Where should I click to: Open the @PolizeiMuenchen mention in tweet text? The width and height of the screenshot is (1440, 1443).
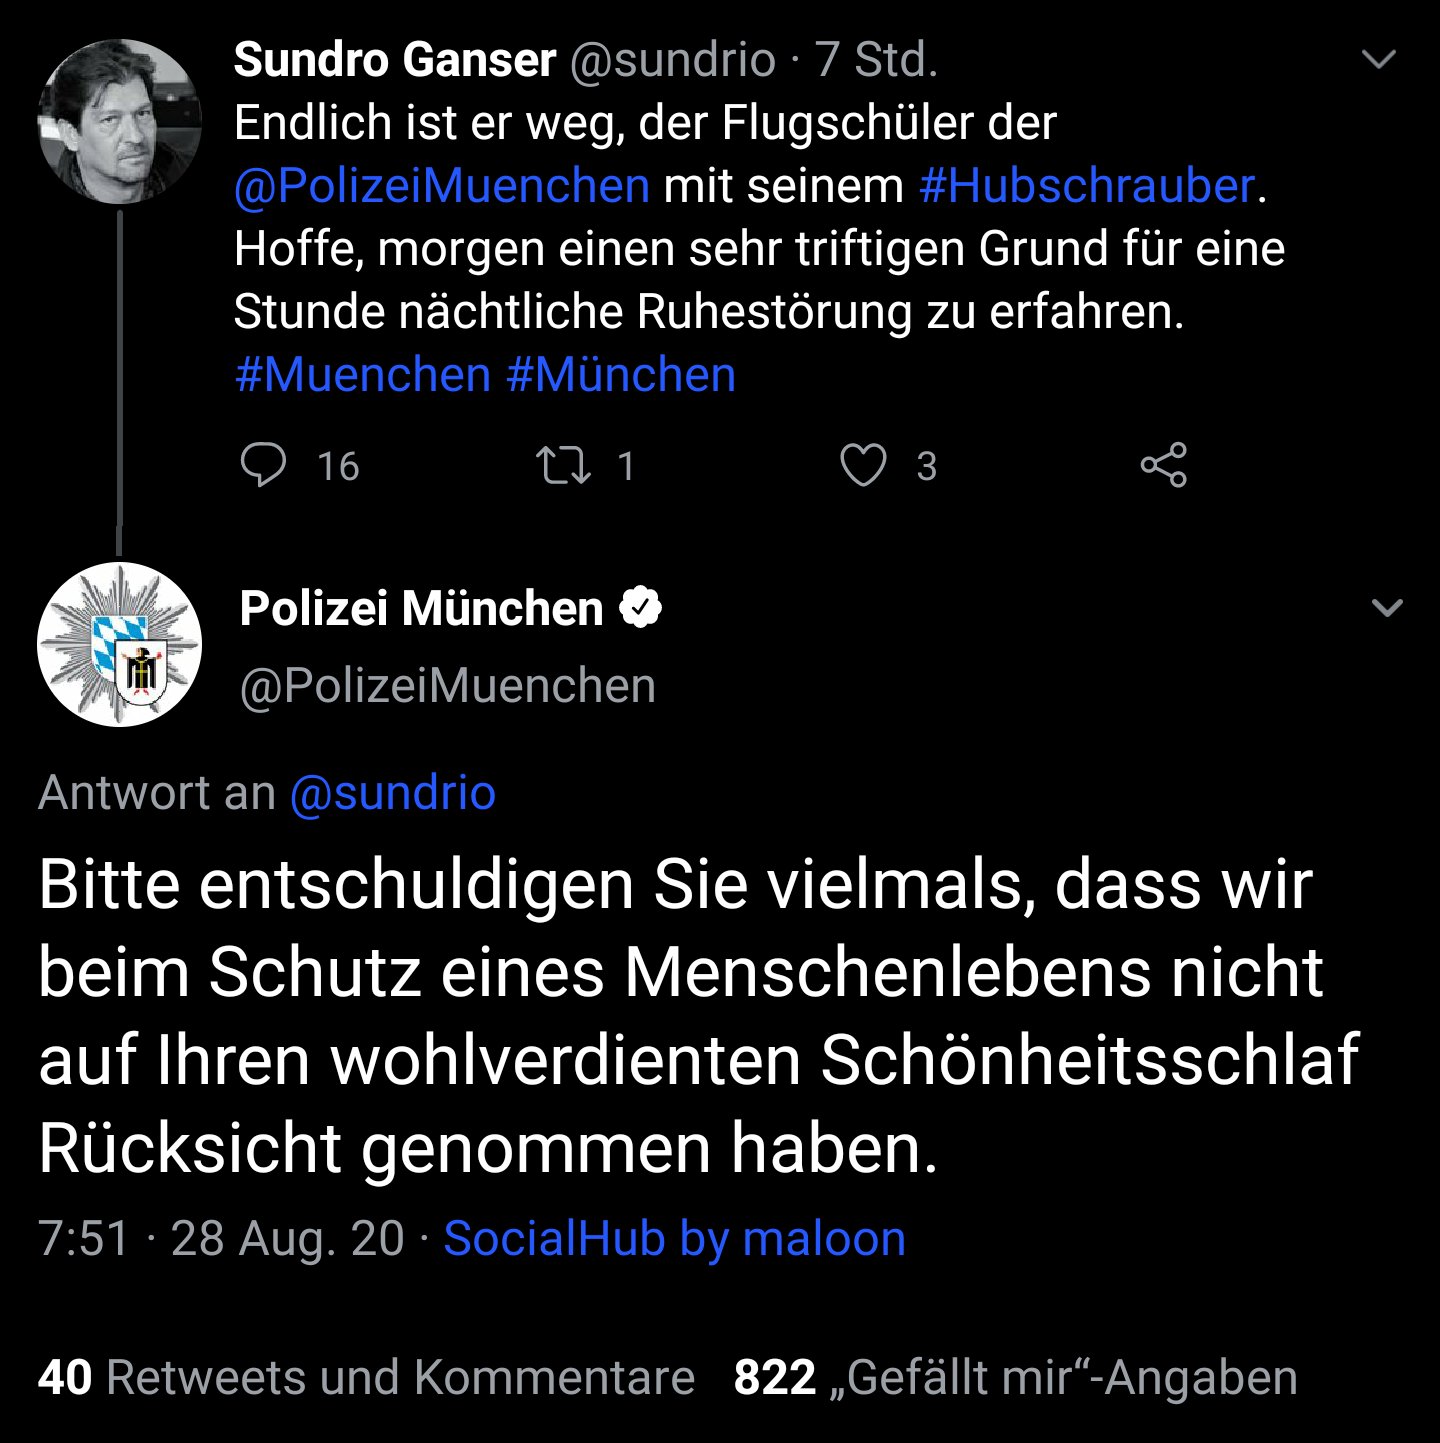[x=441, y=186]
